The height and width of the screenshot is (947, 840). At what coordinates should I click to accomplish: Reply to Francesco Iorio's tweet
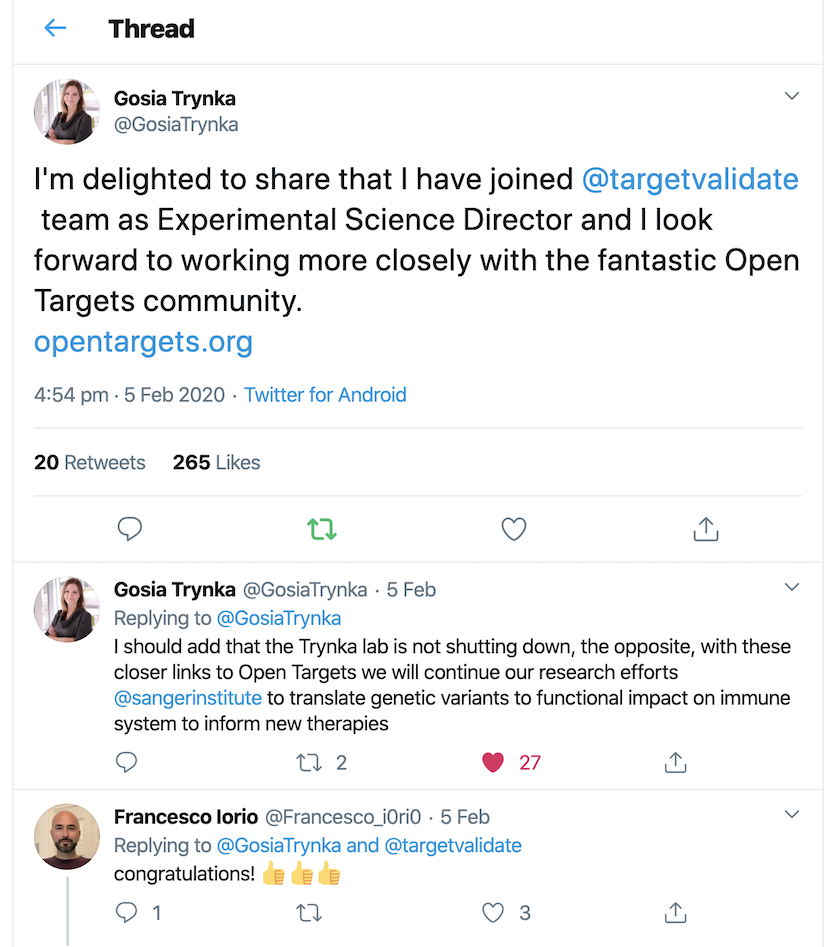pyautogui.click(x=126, y=912)
